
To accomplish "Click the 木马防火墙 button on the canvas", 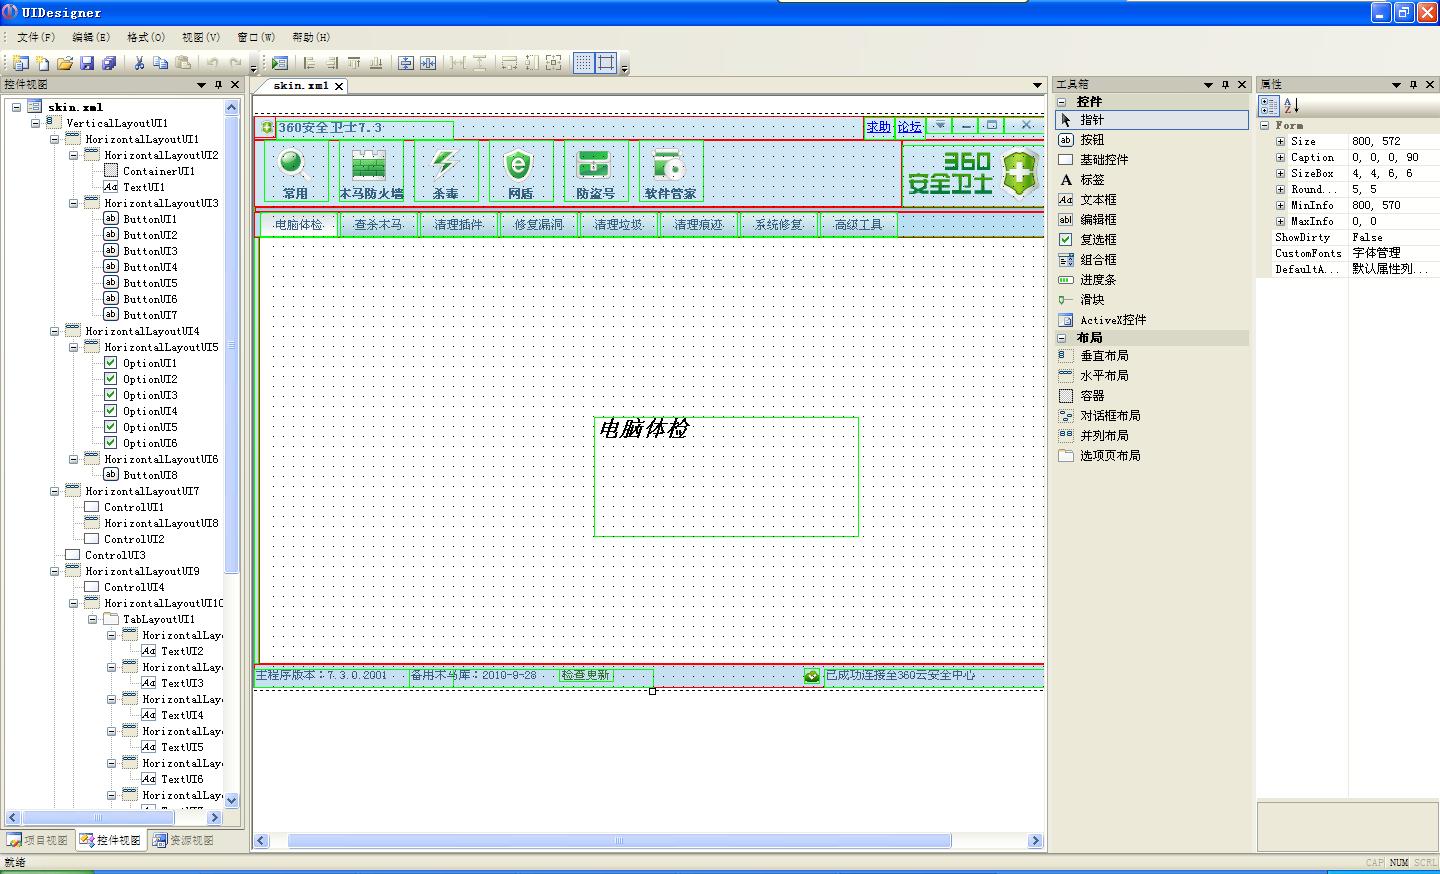I will click(371, 171).
